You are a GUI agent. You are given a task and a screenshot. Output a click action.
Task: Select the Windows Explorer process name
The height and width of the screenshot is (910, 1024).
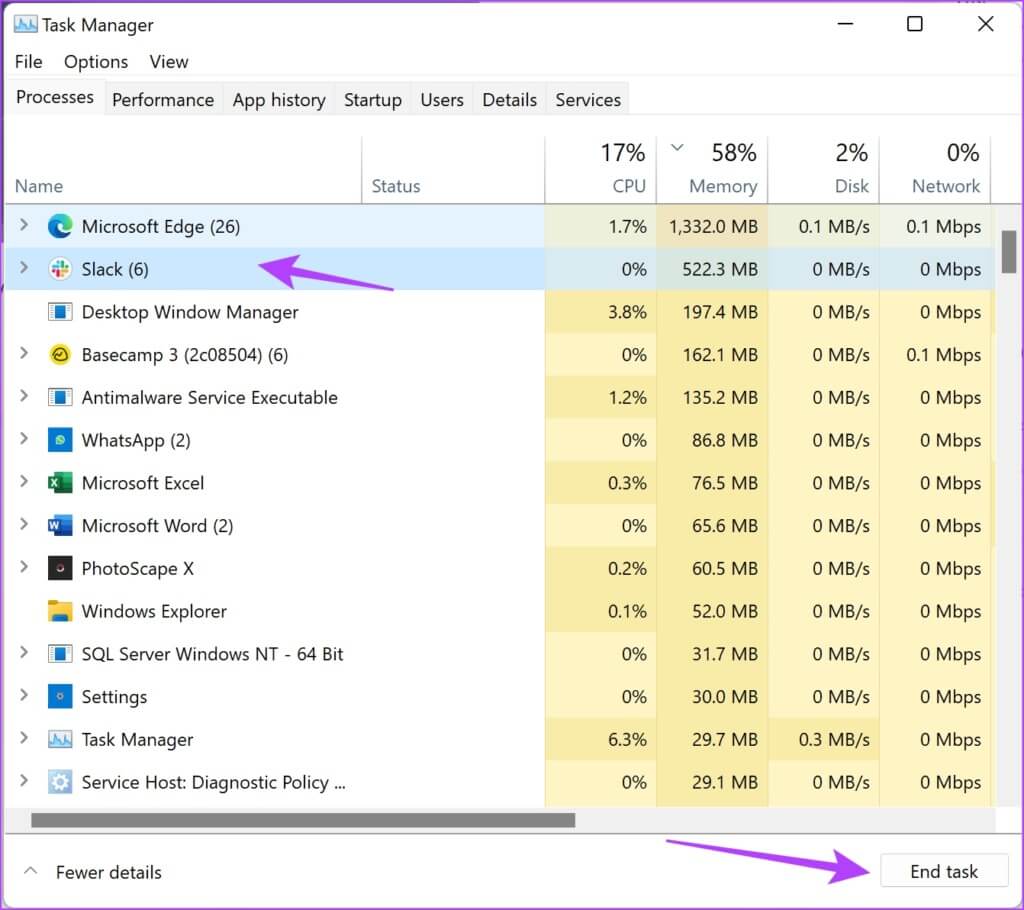click(x=154, y=611)
